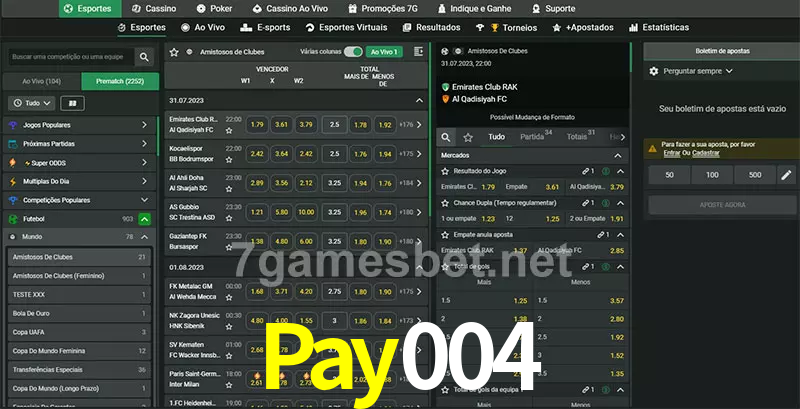The height and width of the screenshot is (409, 800).
Task: Open favorite markets star tab
Action: click(468, 137)
